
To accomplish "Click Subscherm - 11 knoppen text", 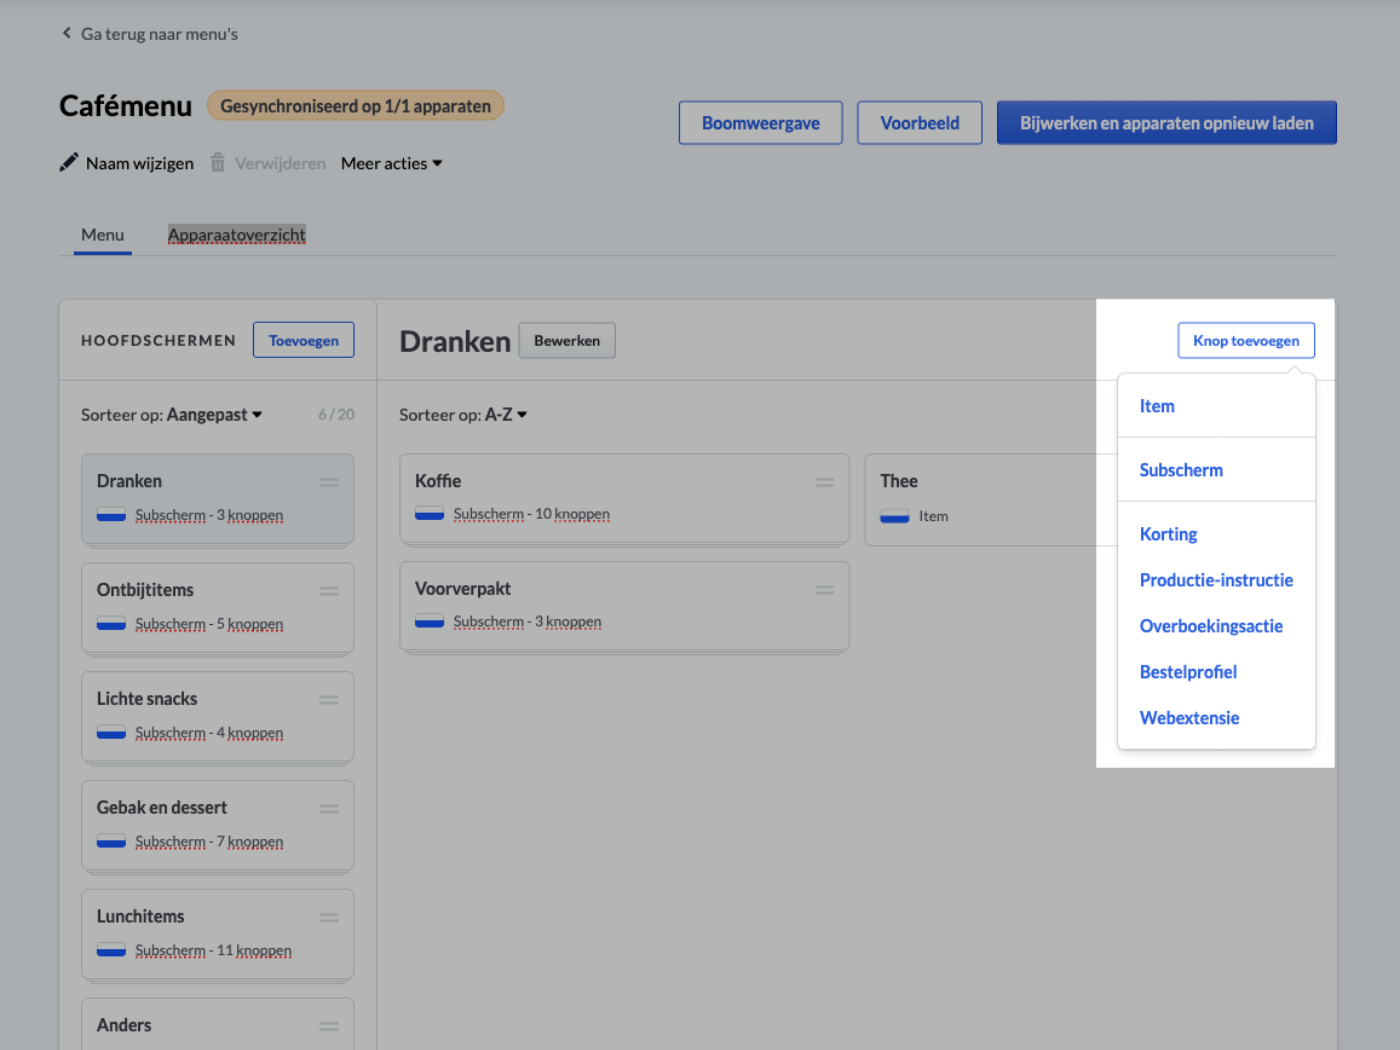I will [213, 951].
